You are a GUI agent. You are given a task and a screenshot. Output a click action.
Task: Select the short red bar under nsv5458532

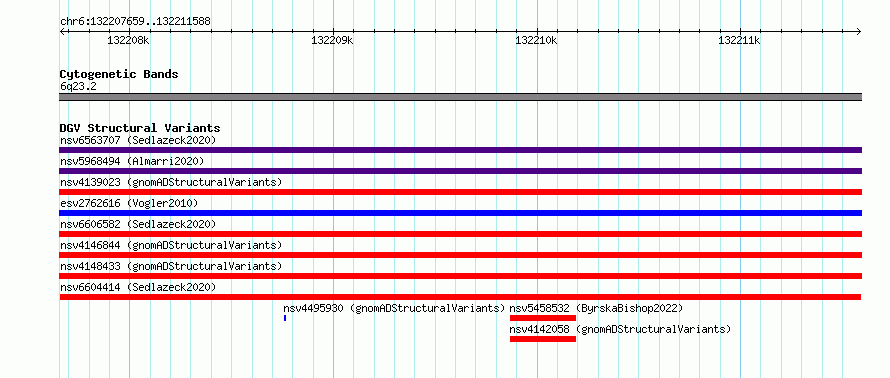coord(543,318)
